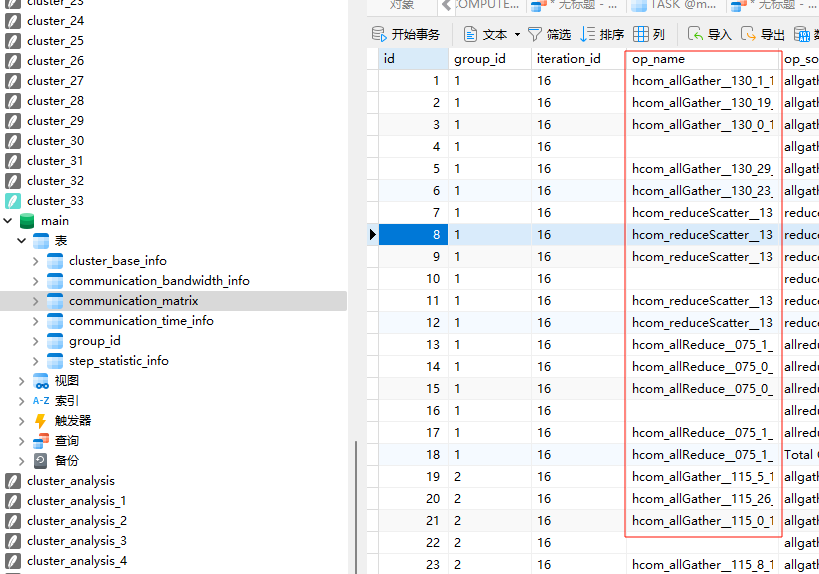This screenshot has width=819, height=574.
Task: Select cluster_analysis_4 database entry
Action: point(77,561)
